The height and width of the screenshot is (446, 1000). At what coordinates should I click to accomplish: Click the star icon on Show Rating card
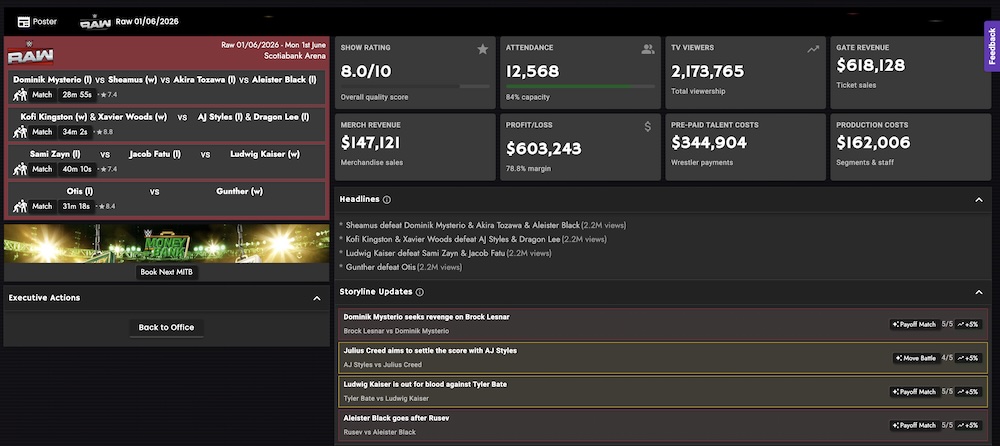click(483, 48)
